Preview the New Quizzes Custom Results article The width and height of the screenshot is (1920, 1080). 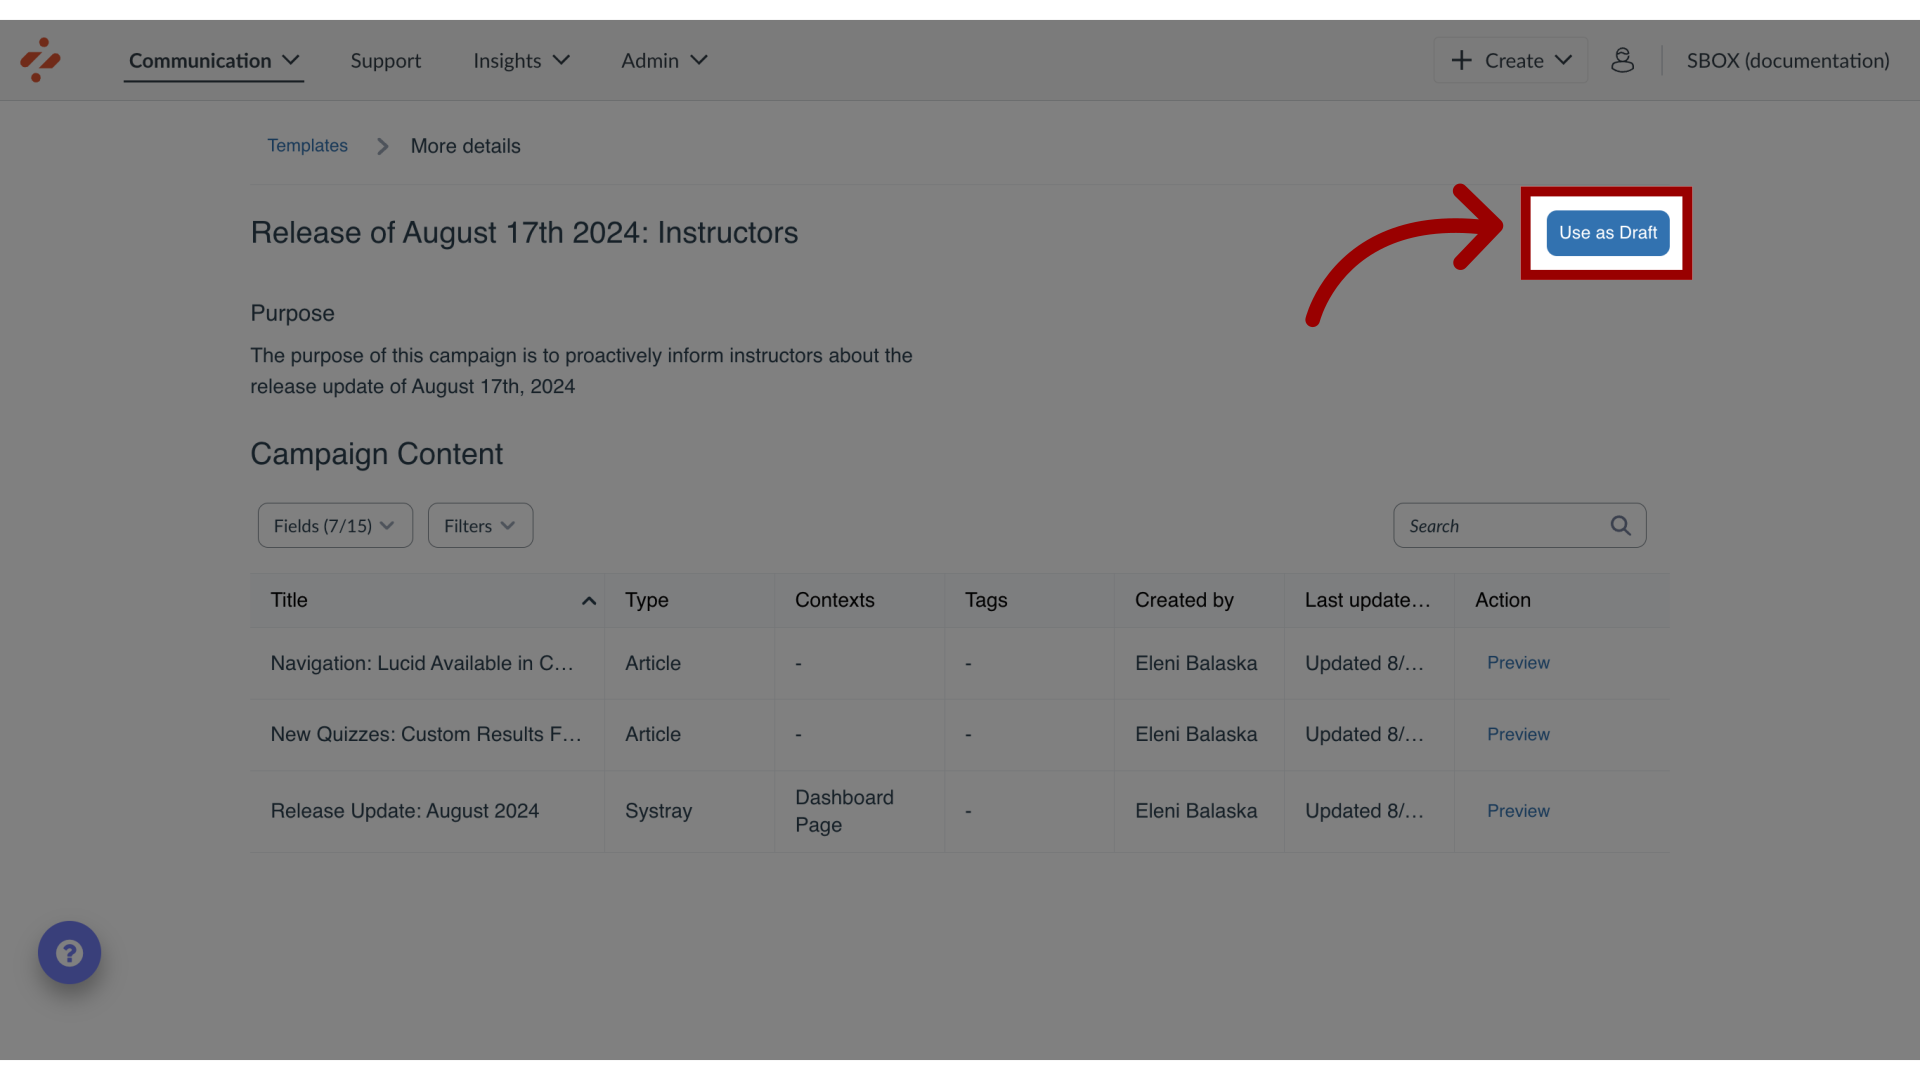click(1518, 735)
